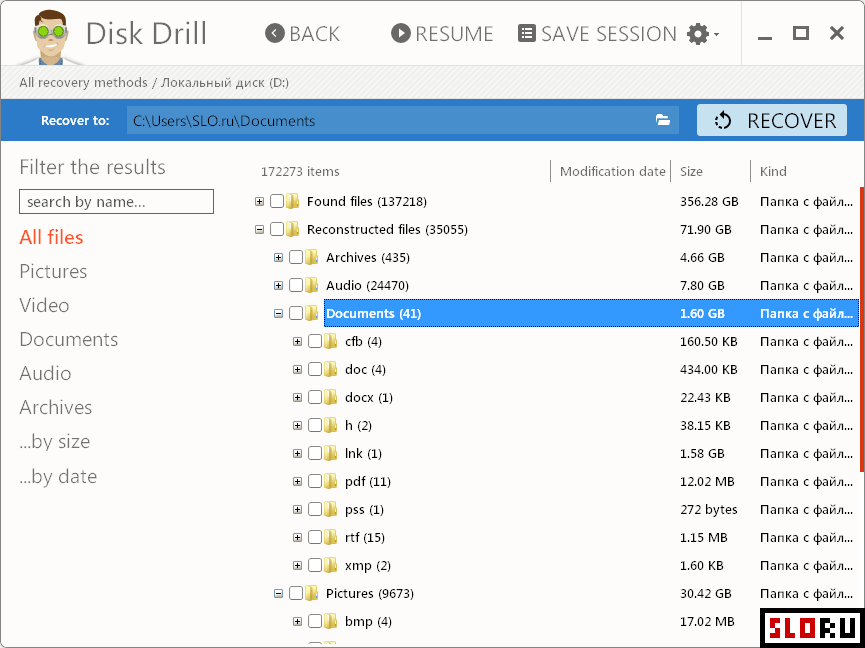Screen dimensions: 865x648
Task: Check the Reconstructed files checkbox
Action: pyautogui.click(x=277, y=229)
